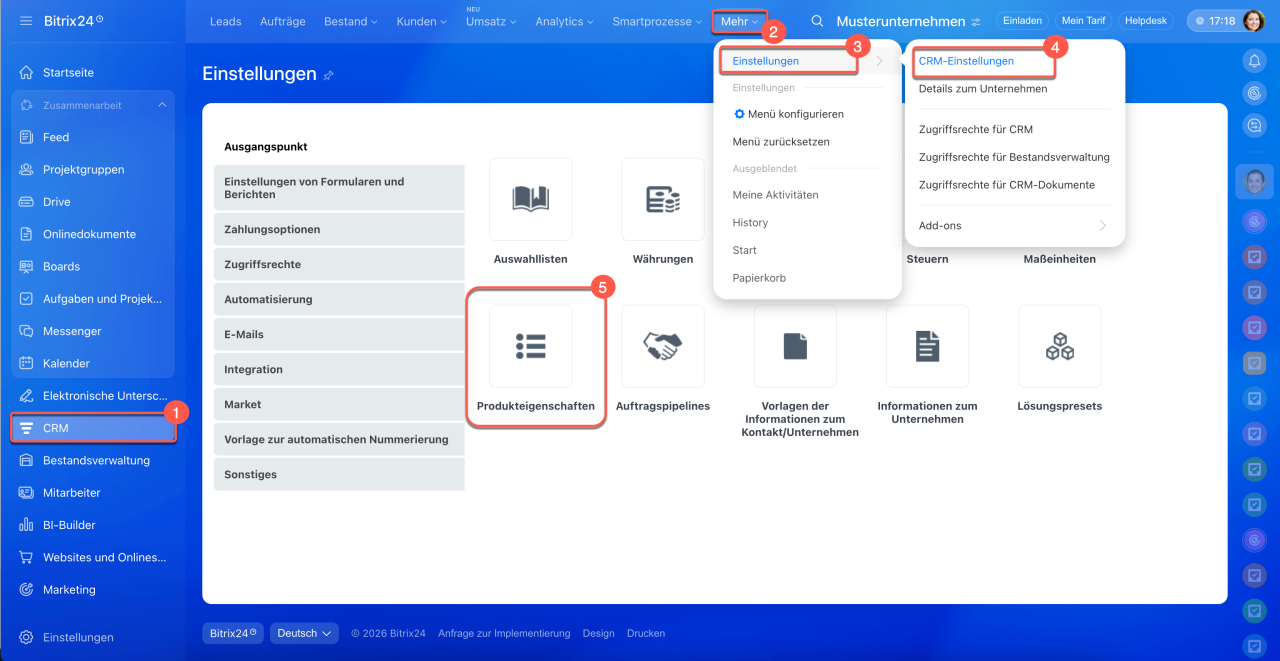Open the Aufträge tab
Image resolution: width=1280 pixels, height=661 pixels.
[x=283, y=21]
